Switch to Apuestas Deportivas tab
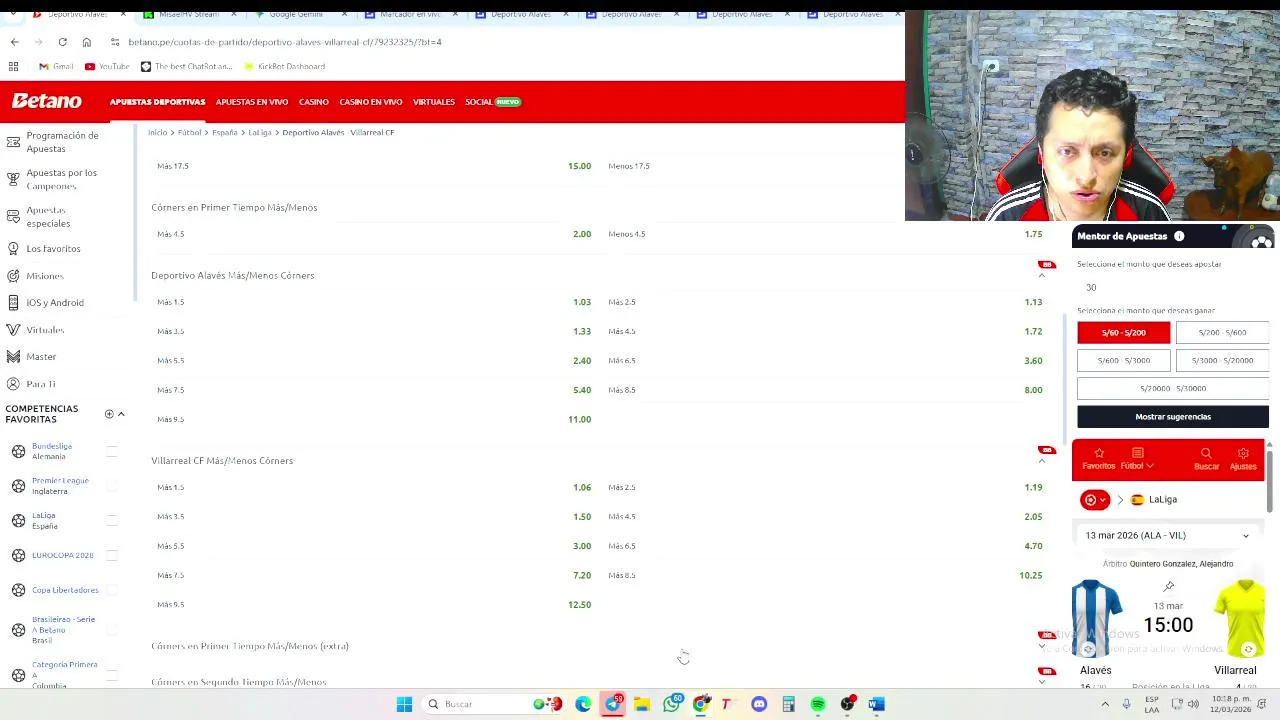 click(157, 102)
